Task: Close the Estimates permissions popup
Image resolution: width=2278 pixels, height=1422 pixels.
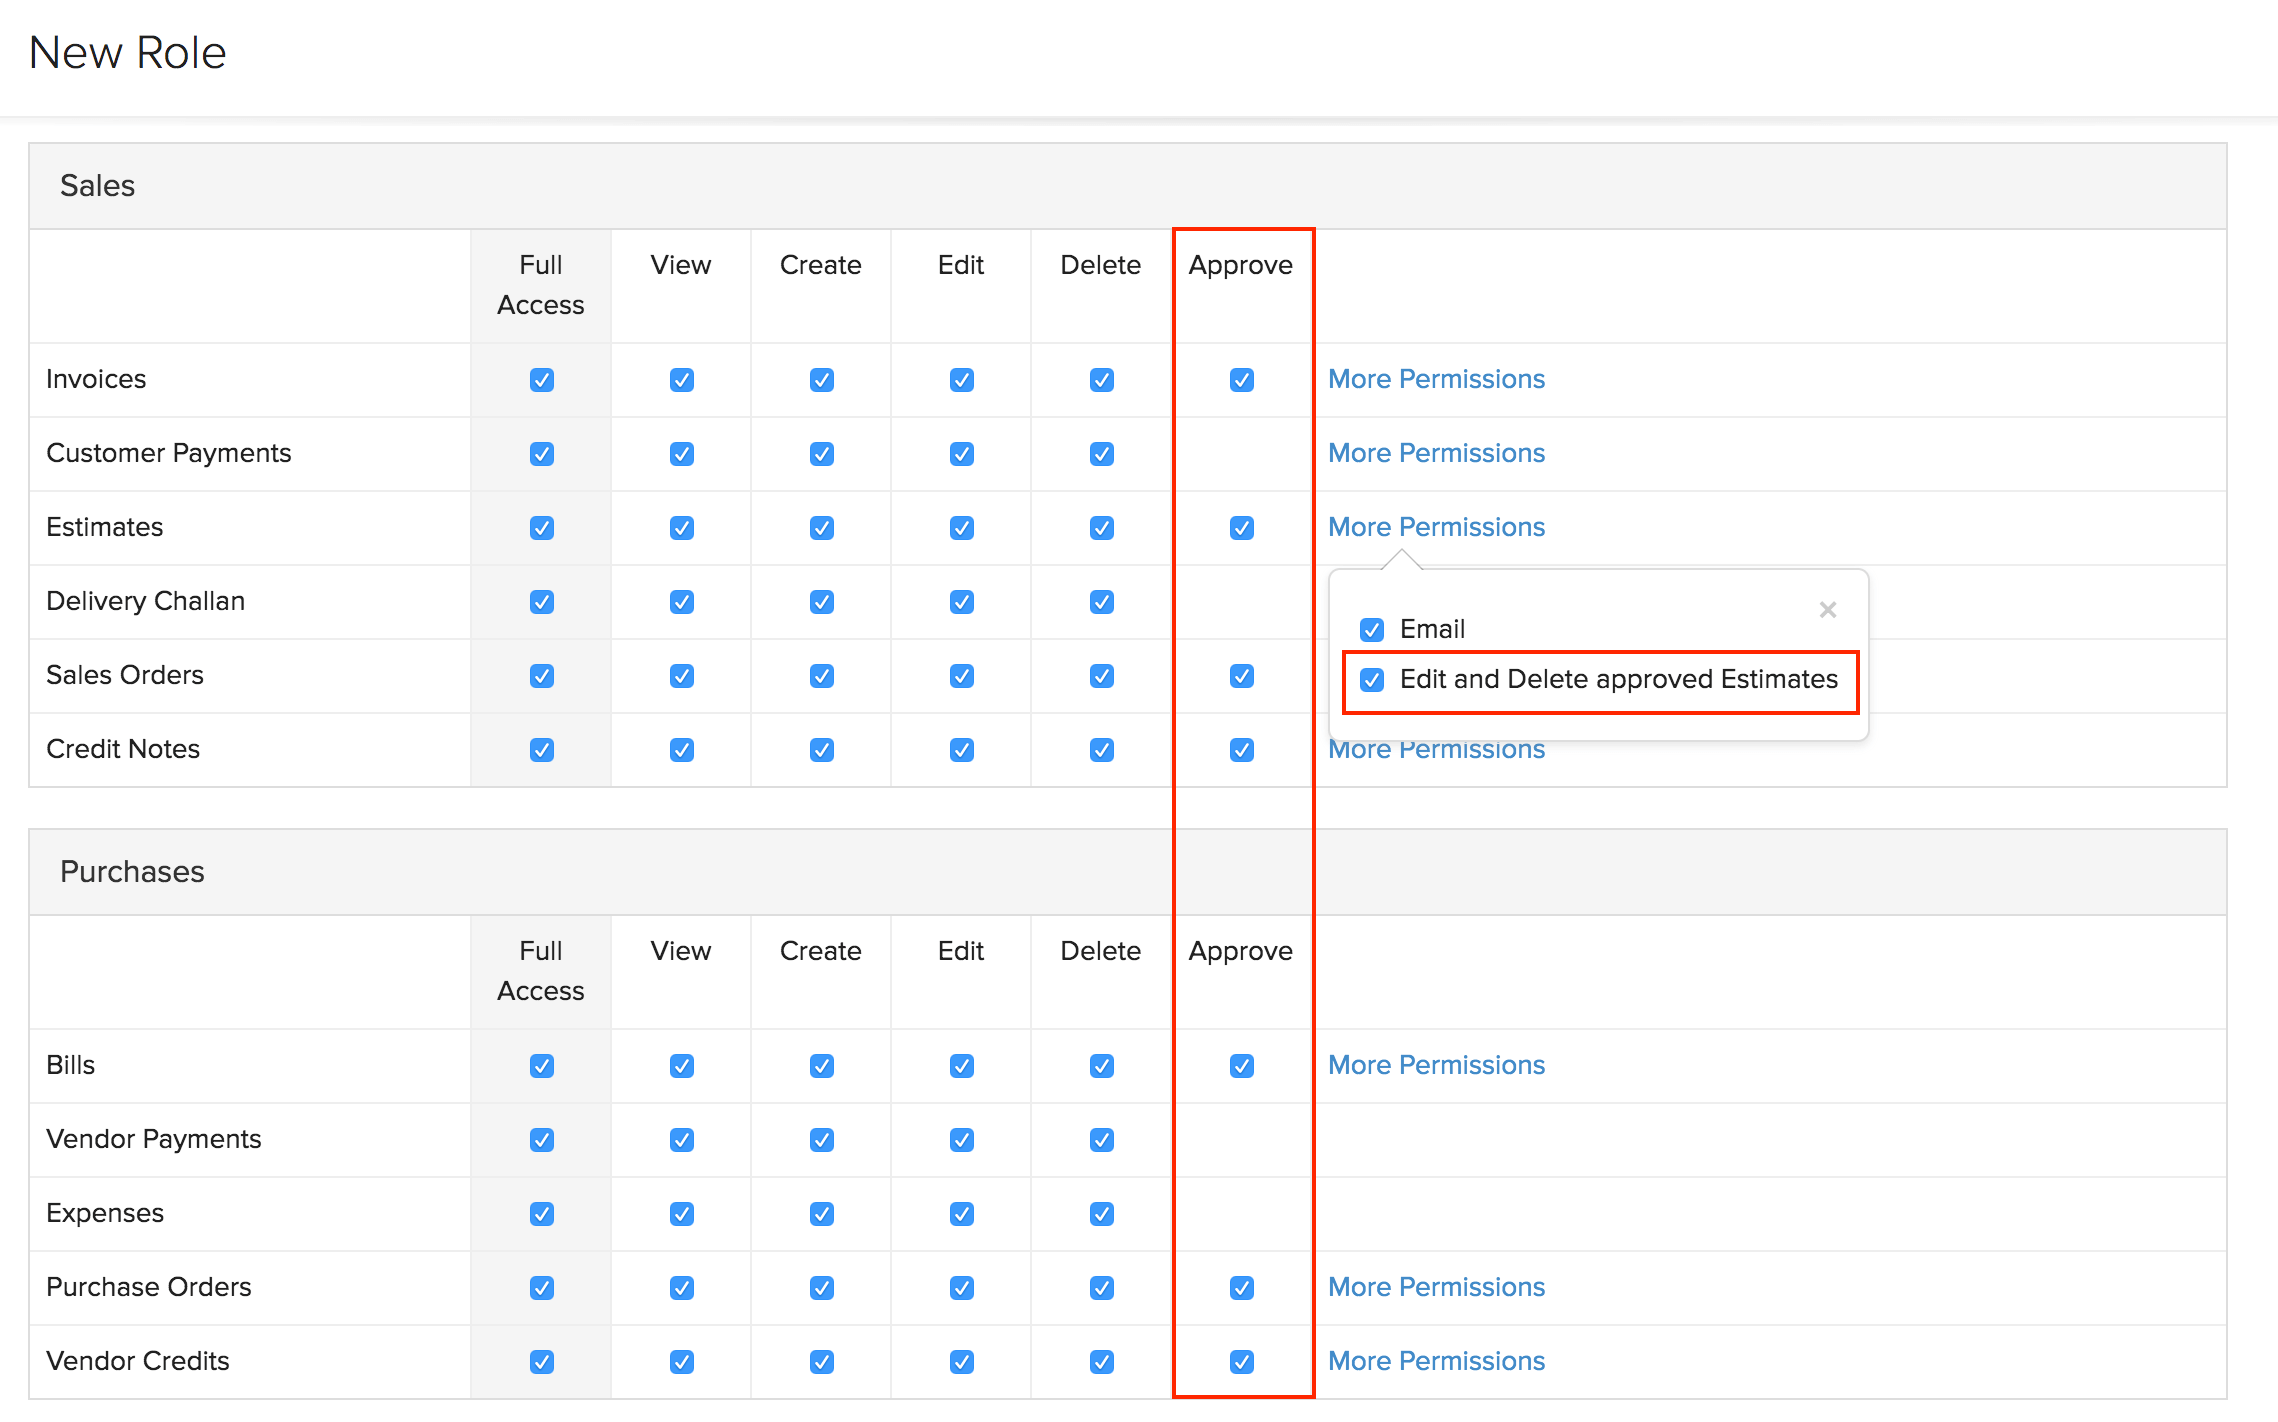Action: click(1827, 609)
